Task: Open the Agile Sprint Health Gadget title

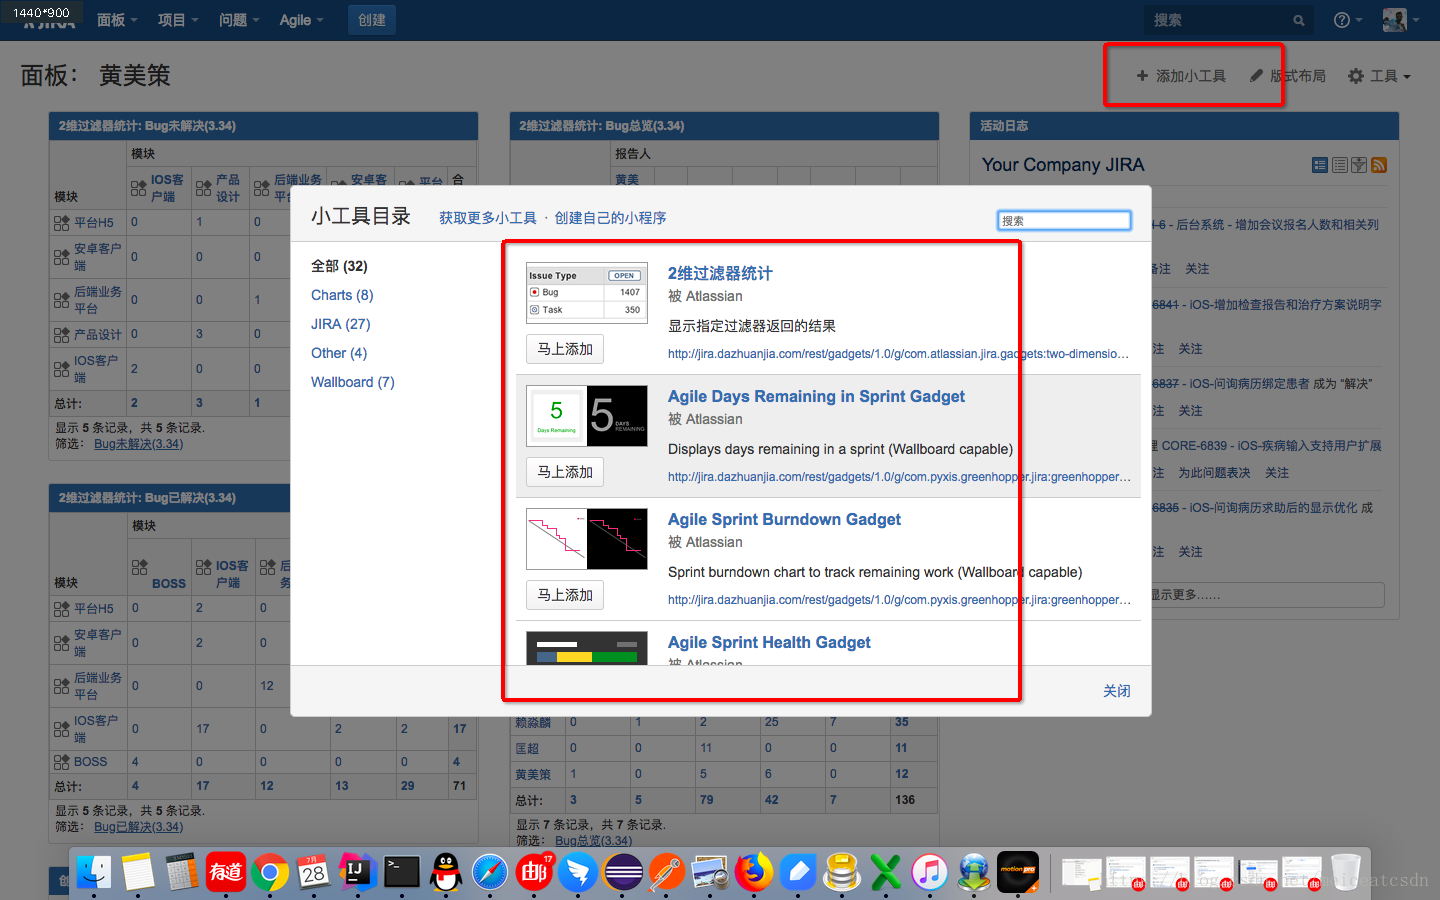Action: [769, 642]
